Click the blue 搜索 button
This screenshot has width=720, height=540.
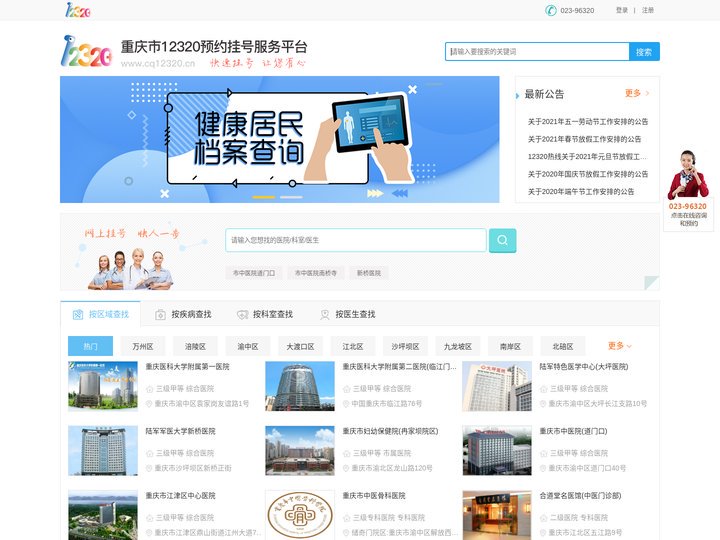click(644, 51)
